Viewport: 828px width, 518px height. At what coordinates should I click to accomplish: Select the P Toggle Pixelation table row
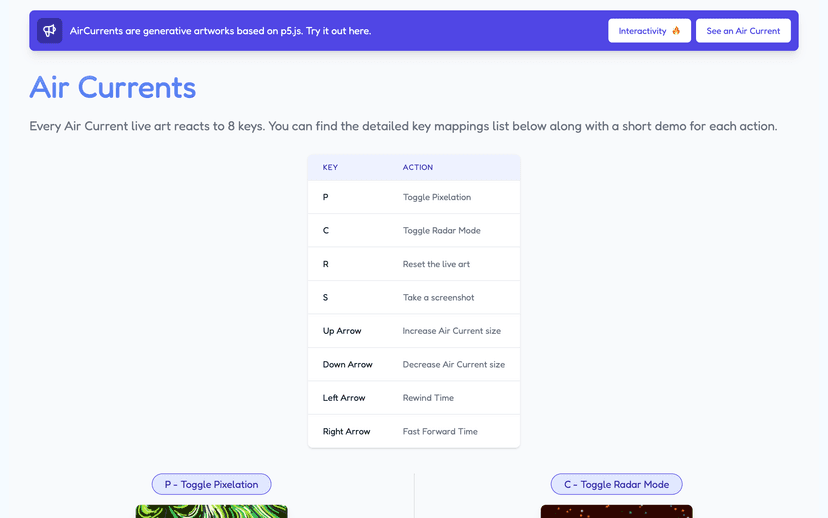point(414,197)
